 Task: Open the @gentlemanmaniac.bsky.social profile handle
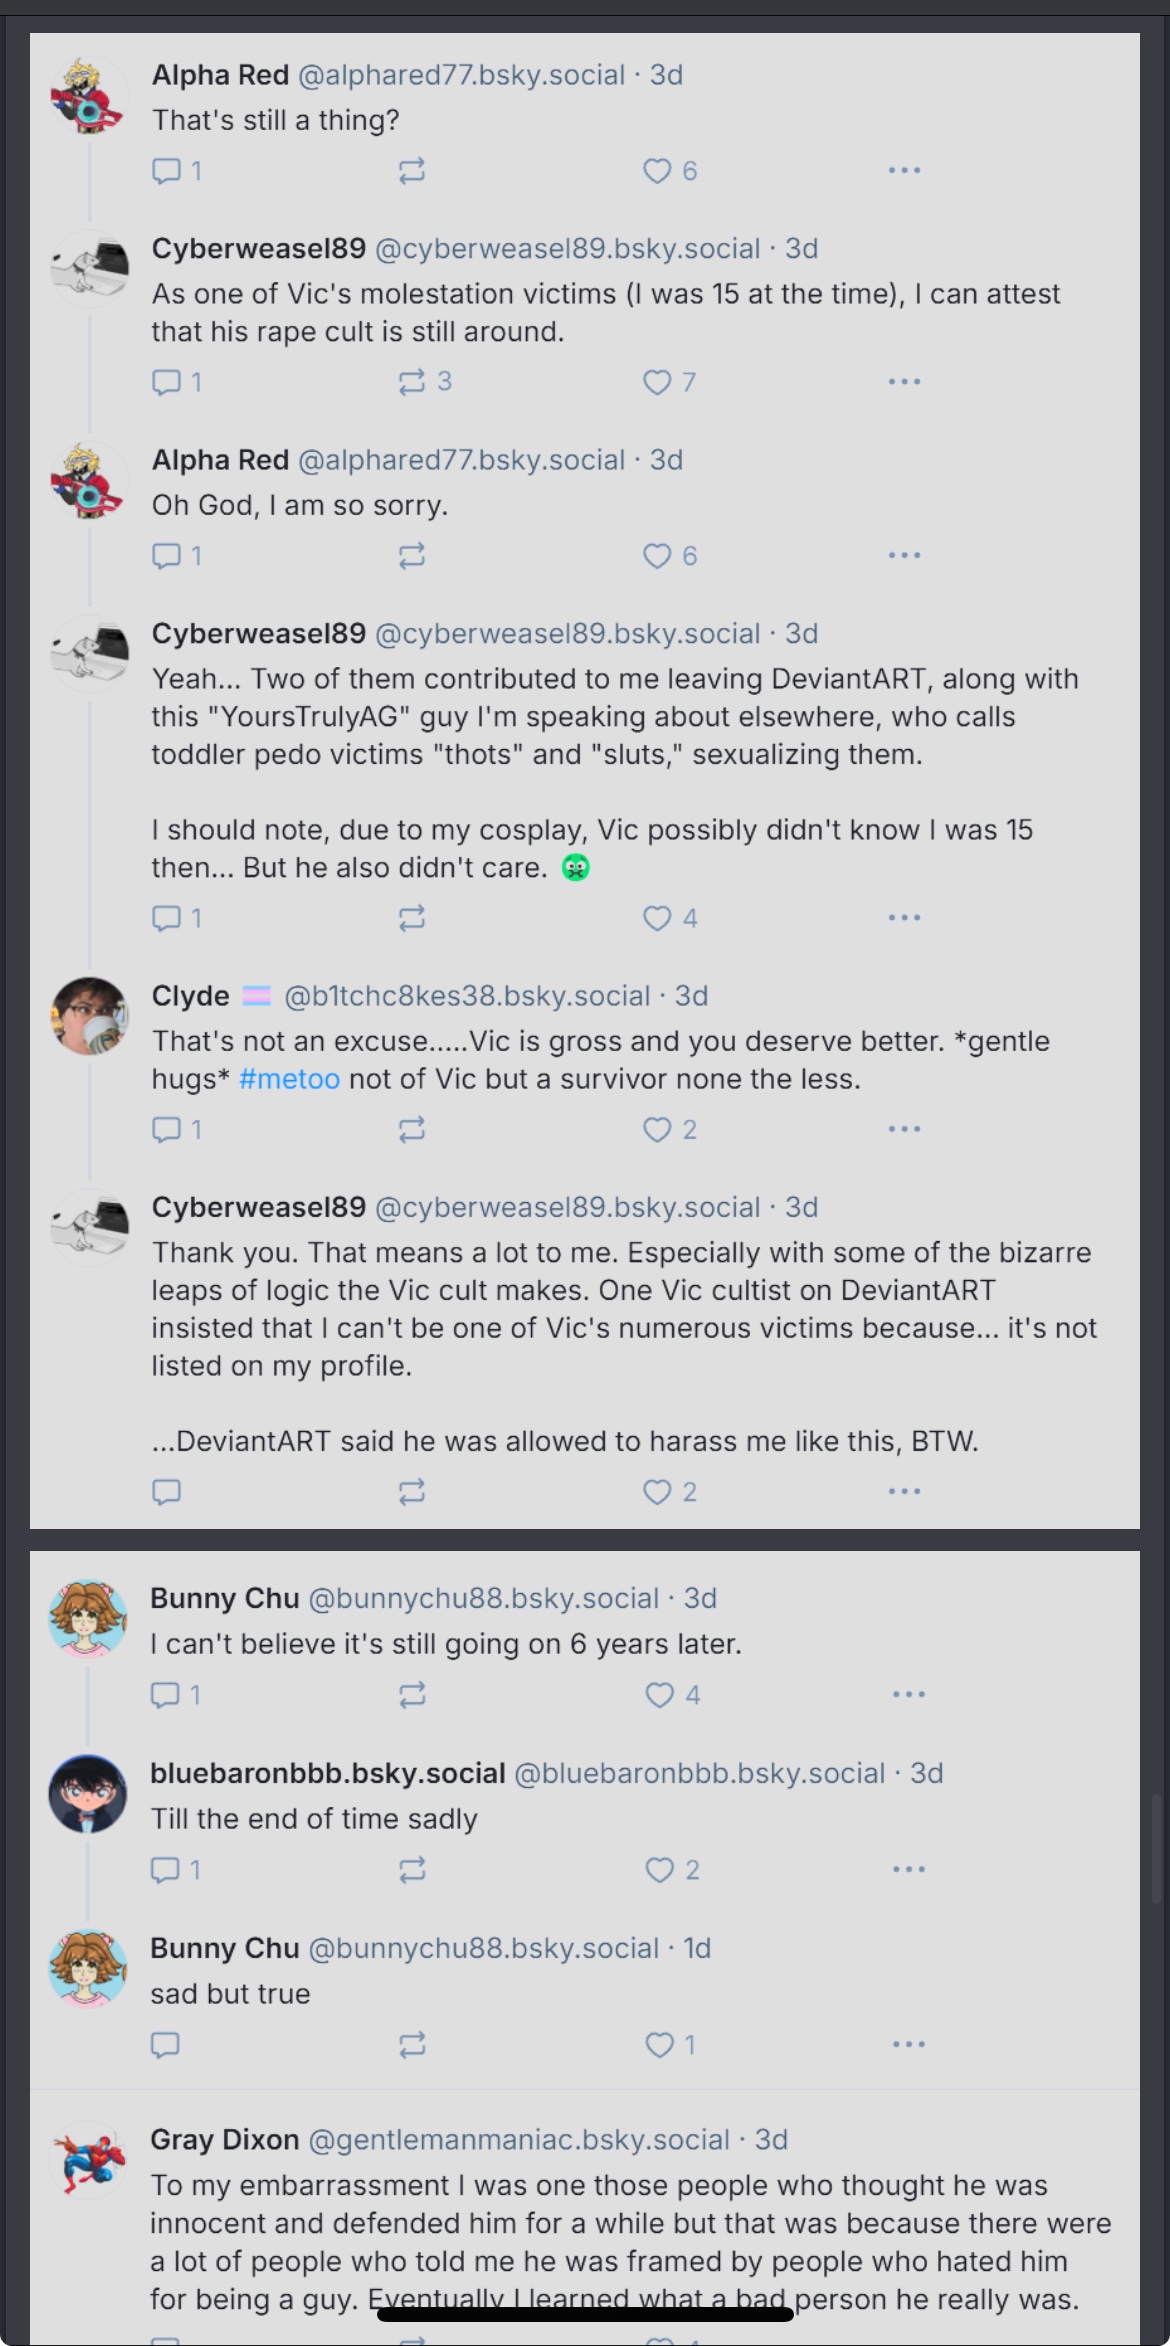tap(519, 2140)
